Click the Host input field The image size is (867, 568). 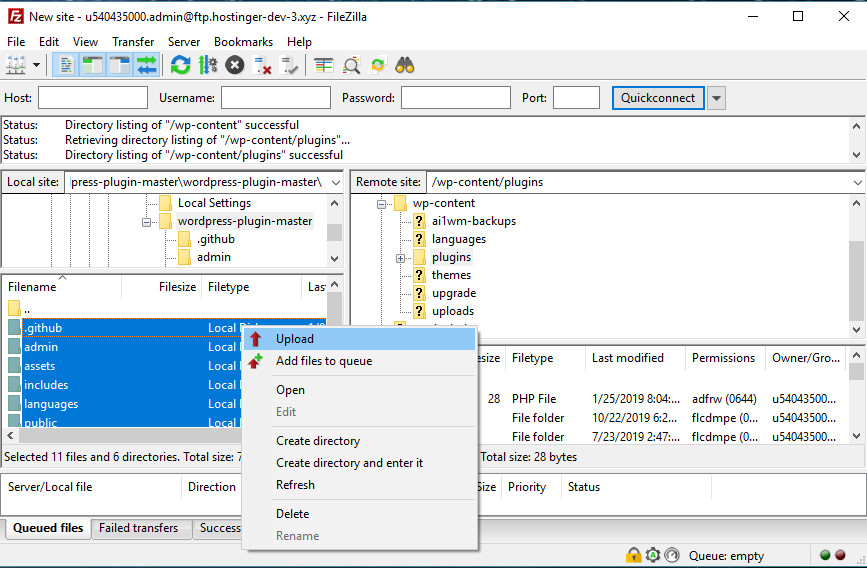92,98
